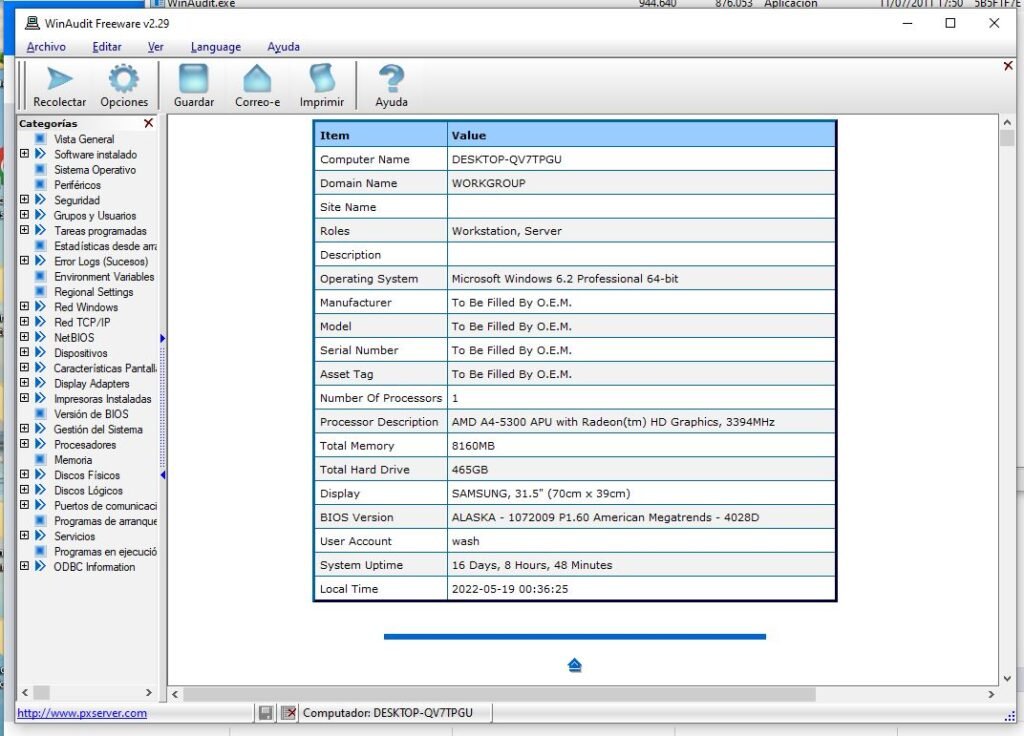This screenshot has width=1024, height=736.
Task: Click the WORKGROUP domain name value
Action: (488, 184)
